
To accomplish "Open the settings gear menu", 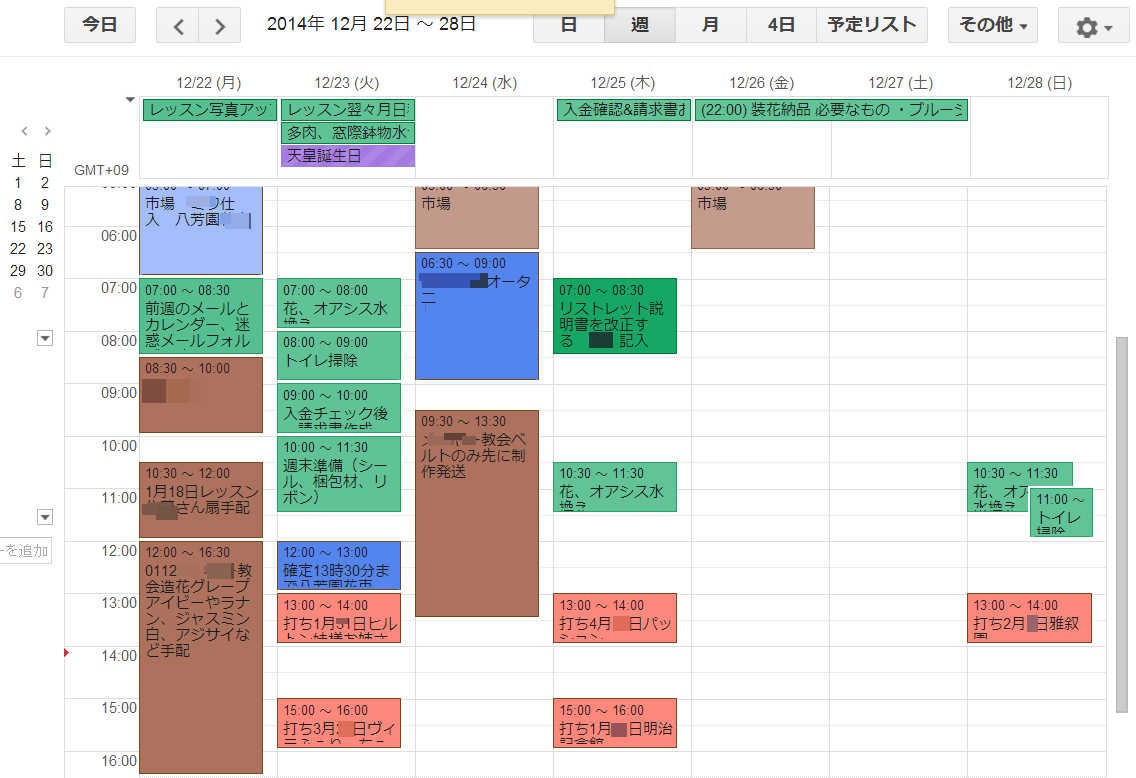I will click(1093, 26).
